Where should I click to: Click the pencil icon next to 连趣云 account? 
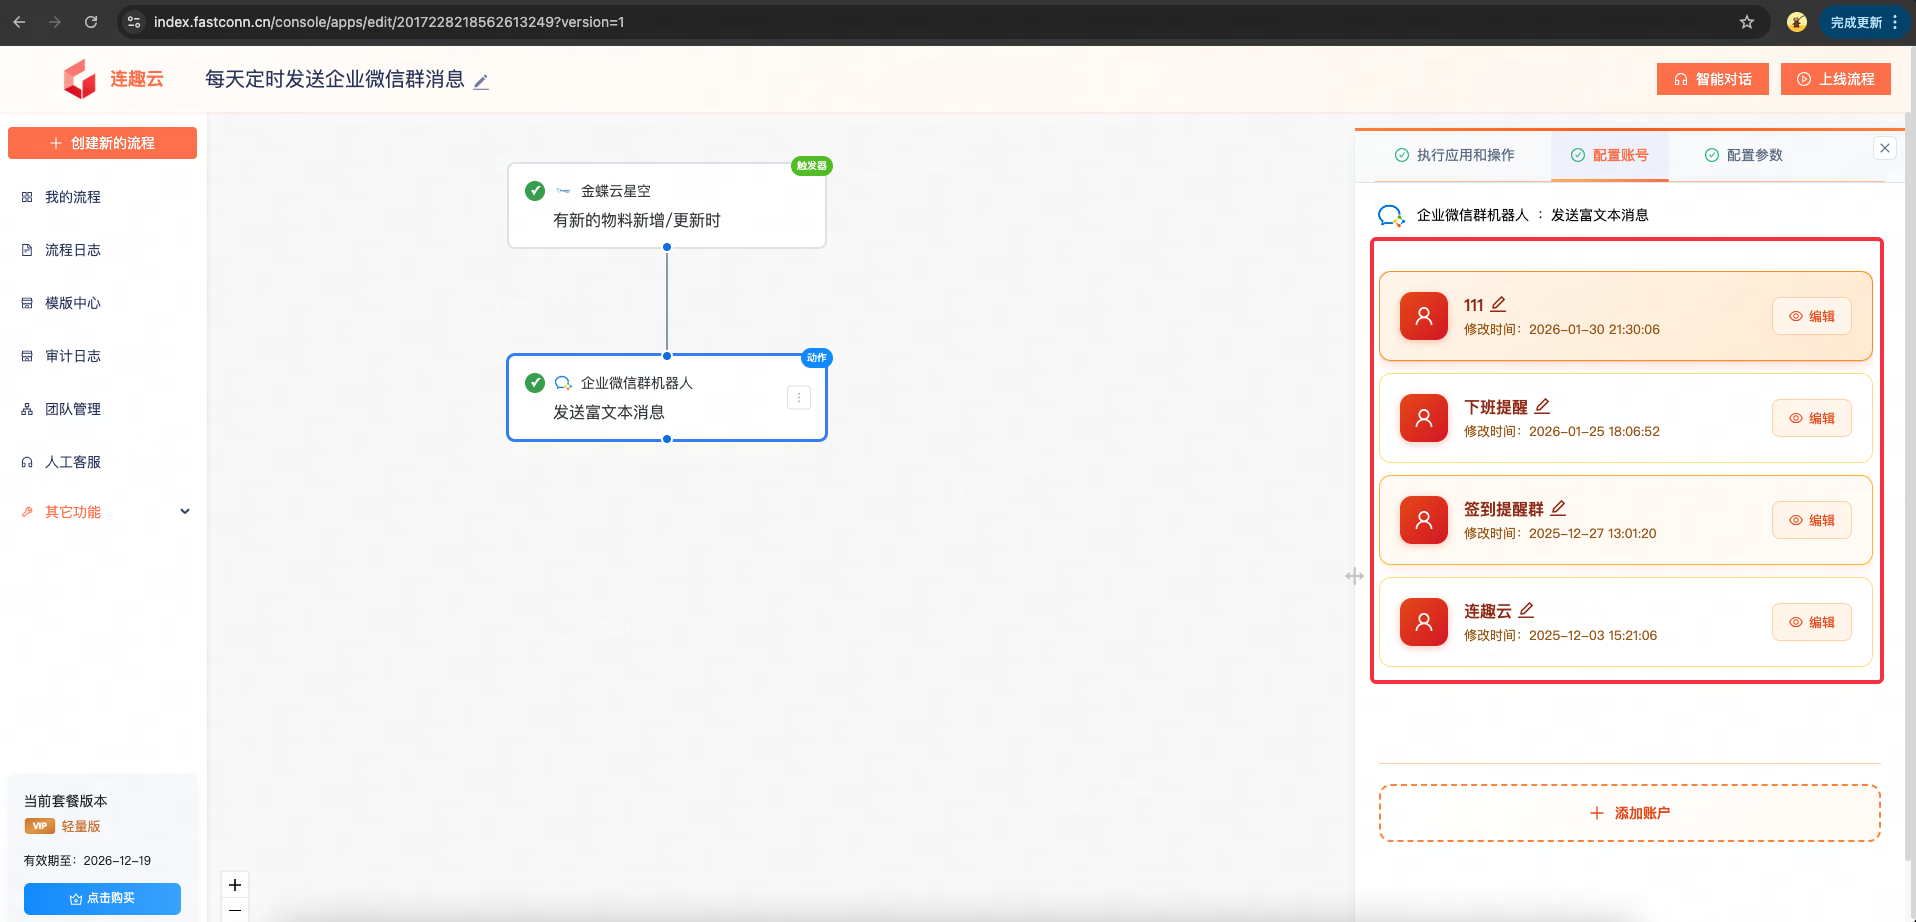click(1526, 610)
